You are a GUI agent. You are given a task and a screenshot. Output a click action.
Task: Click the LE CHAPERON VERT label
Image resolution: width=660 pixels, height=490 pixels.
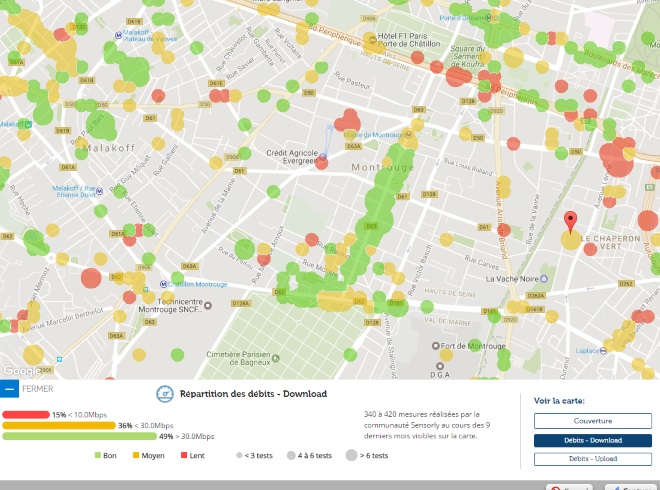point(610,242)
